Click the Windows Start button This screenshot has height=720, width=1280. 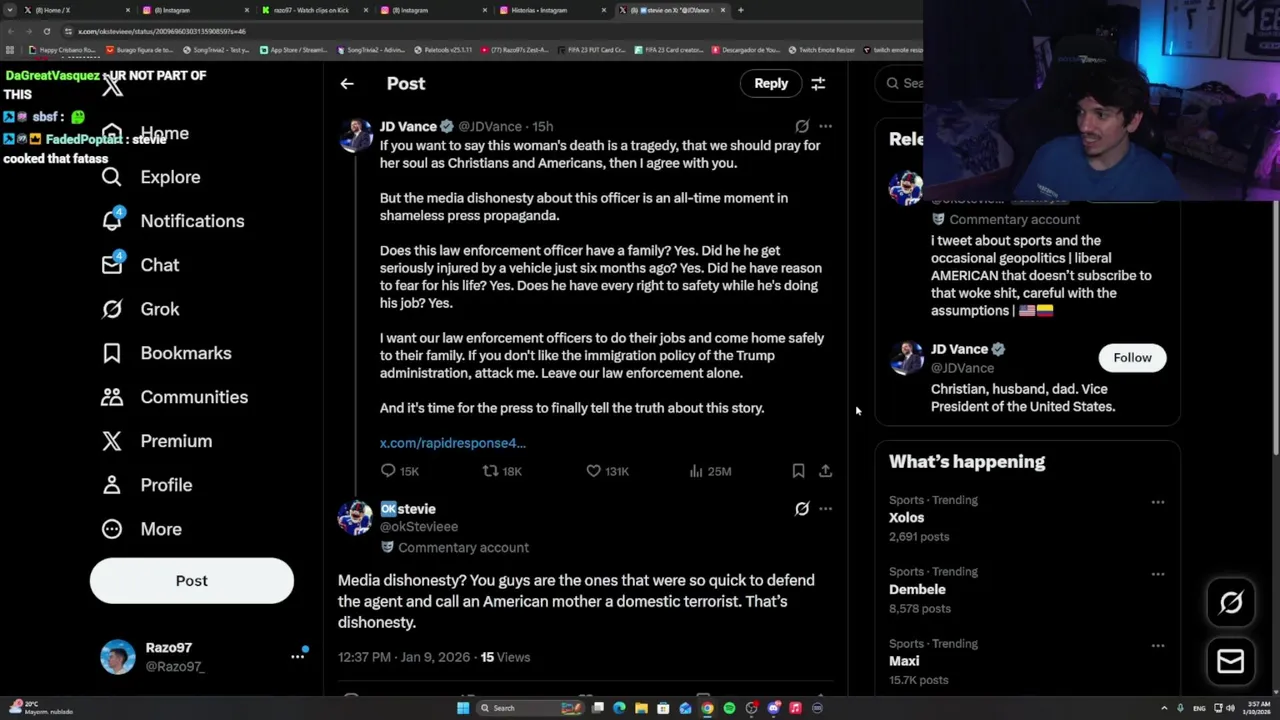coord(462,708)
